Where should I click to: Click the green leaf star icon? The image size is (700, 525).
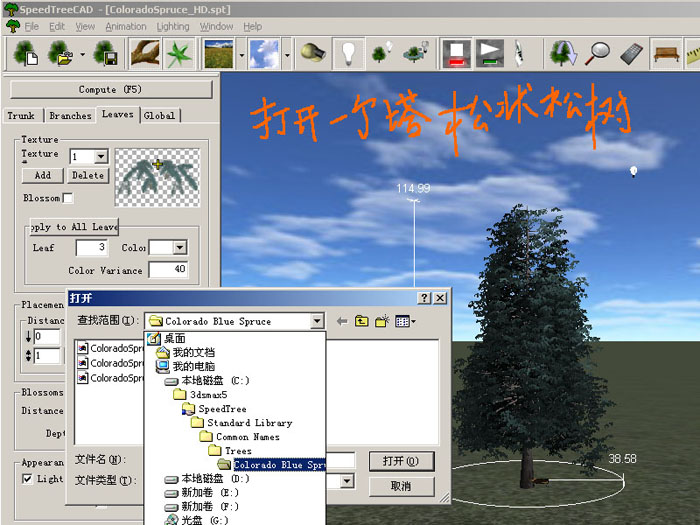(179, 53)
